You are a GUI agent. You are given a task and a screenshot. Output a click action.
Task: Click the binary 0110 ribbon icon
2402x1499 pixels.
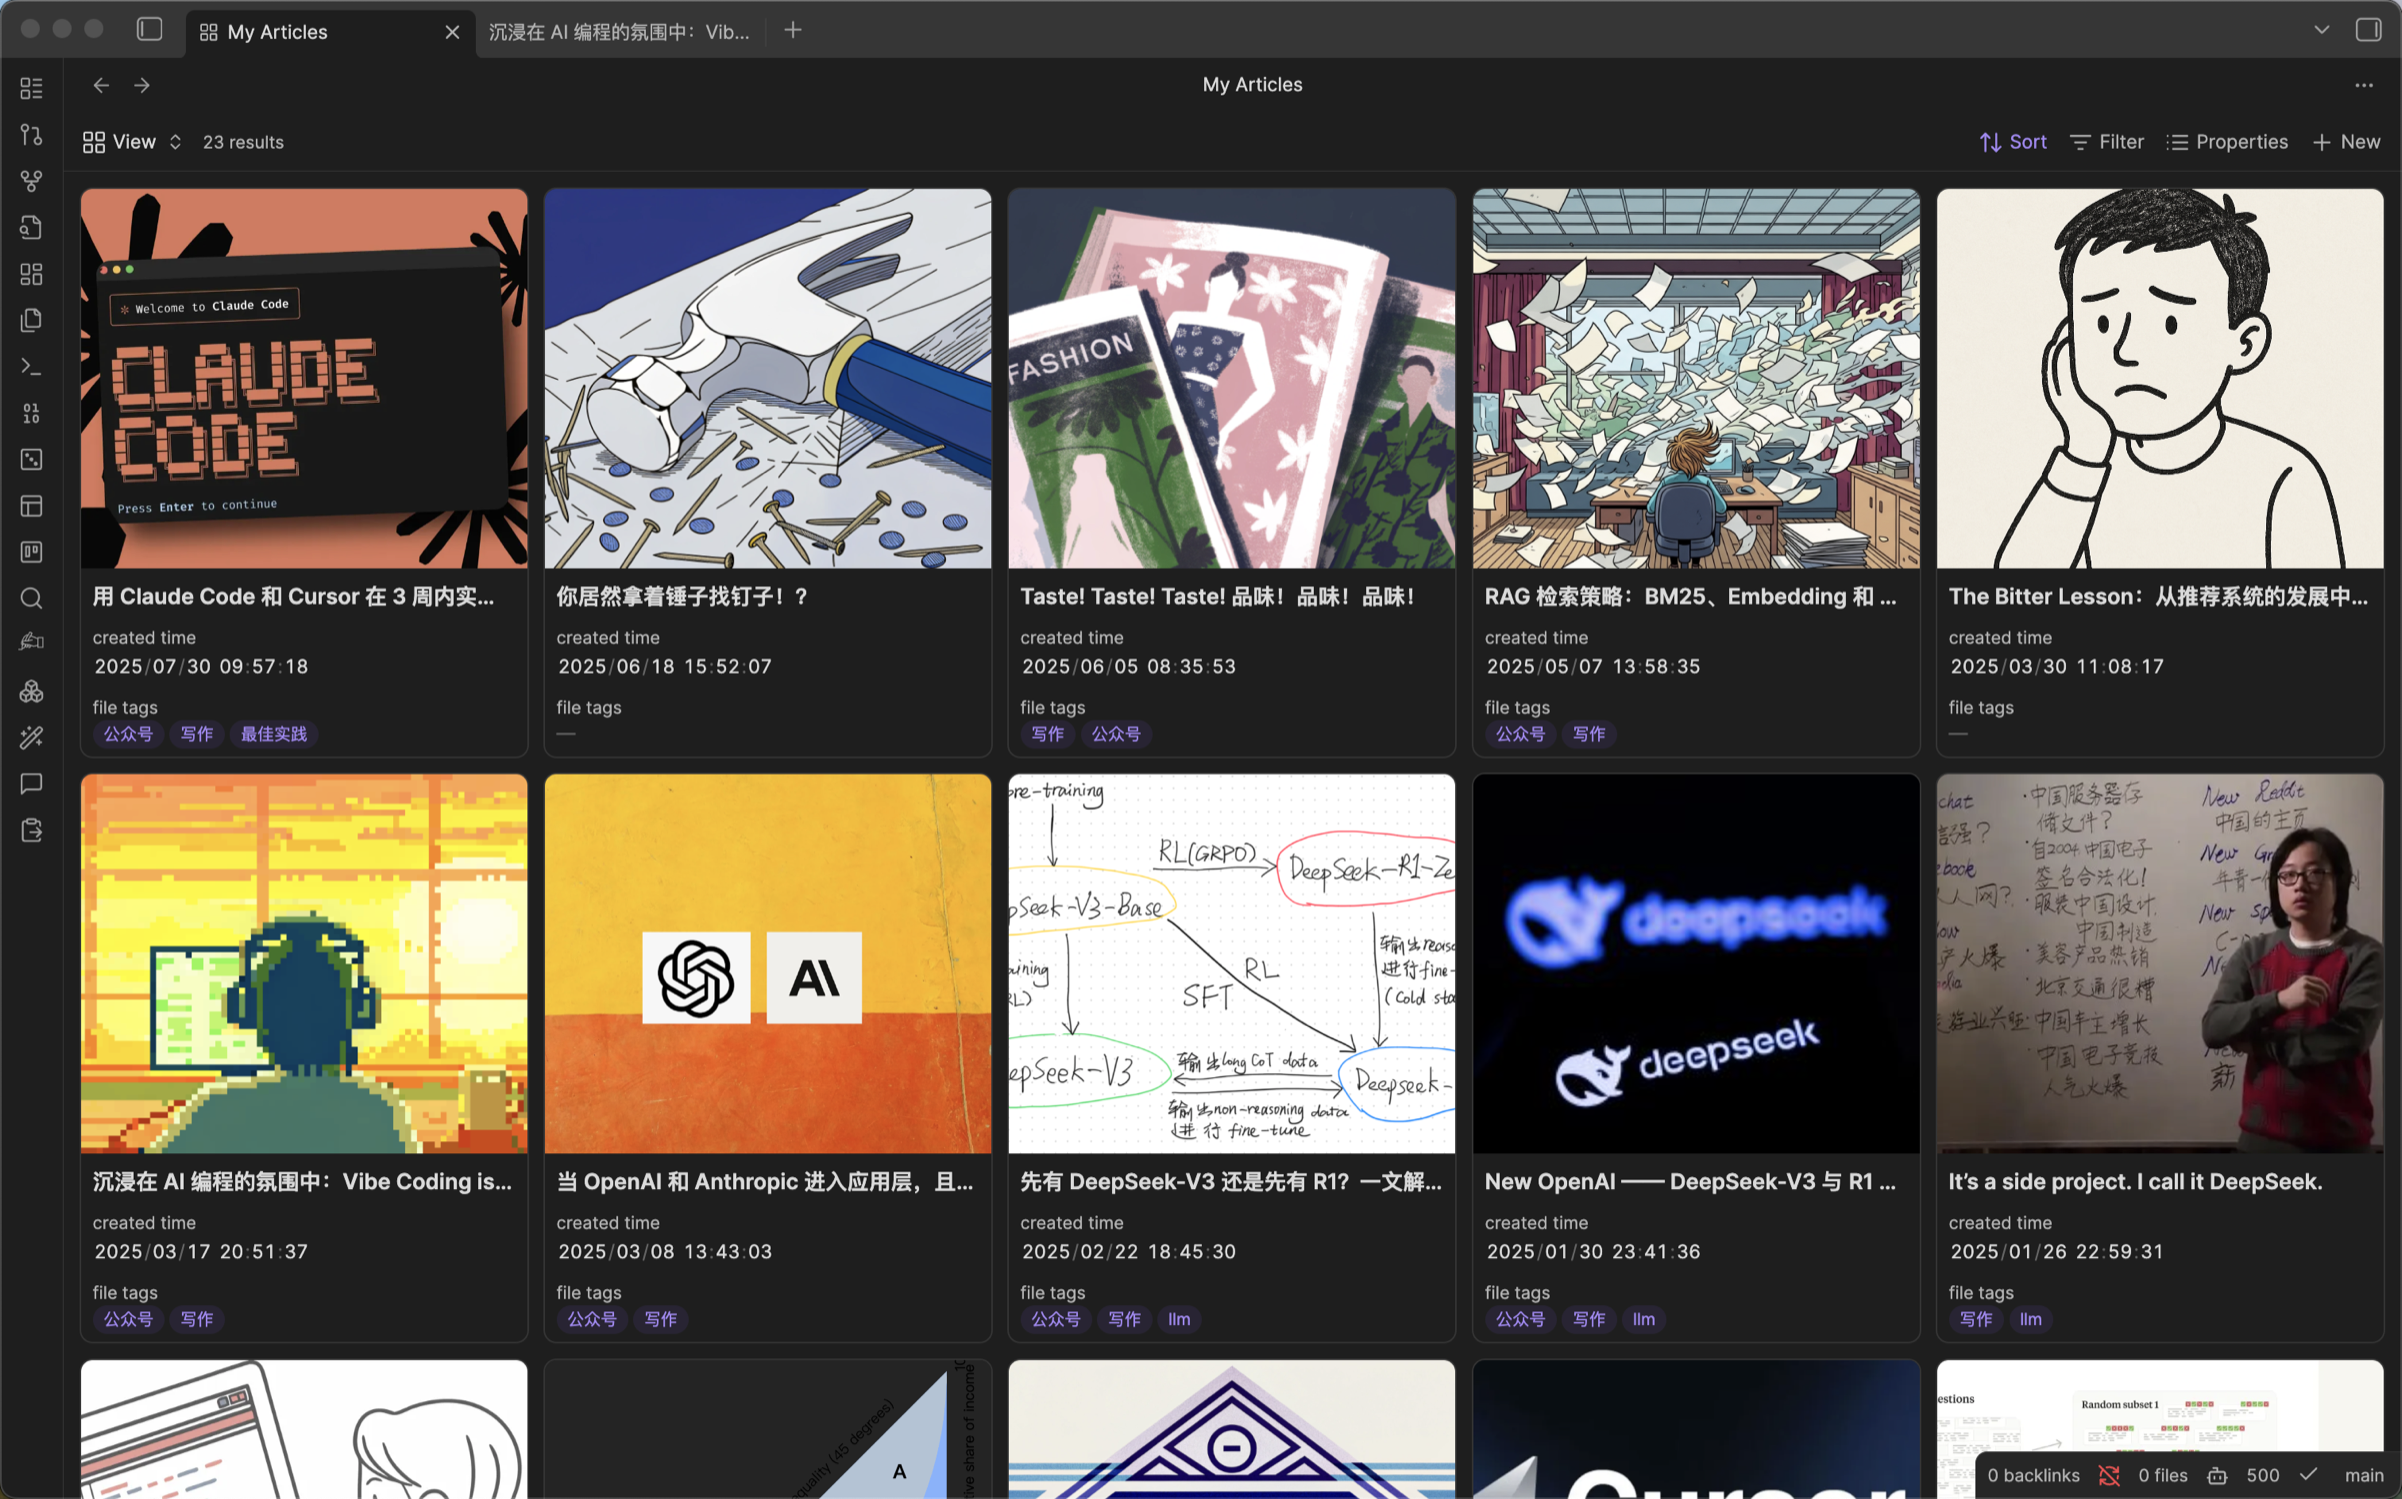pyautogui.click(x=31, y=413)
